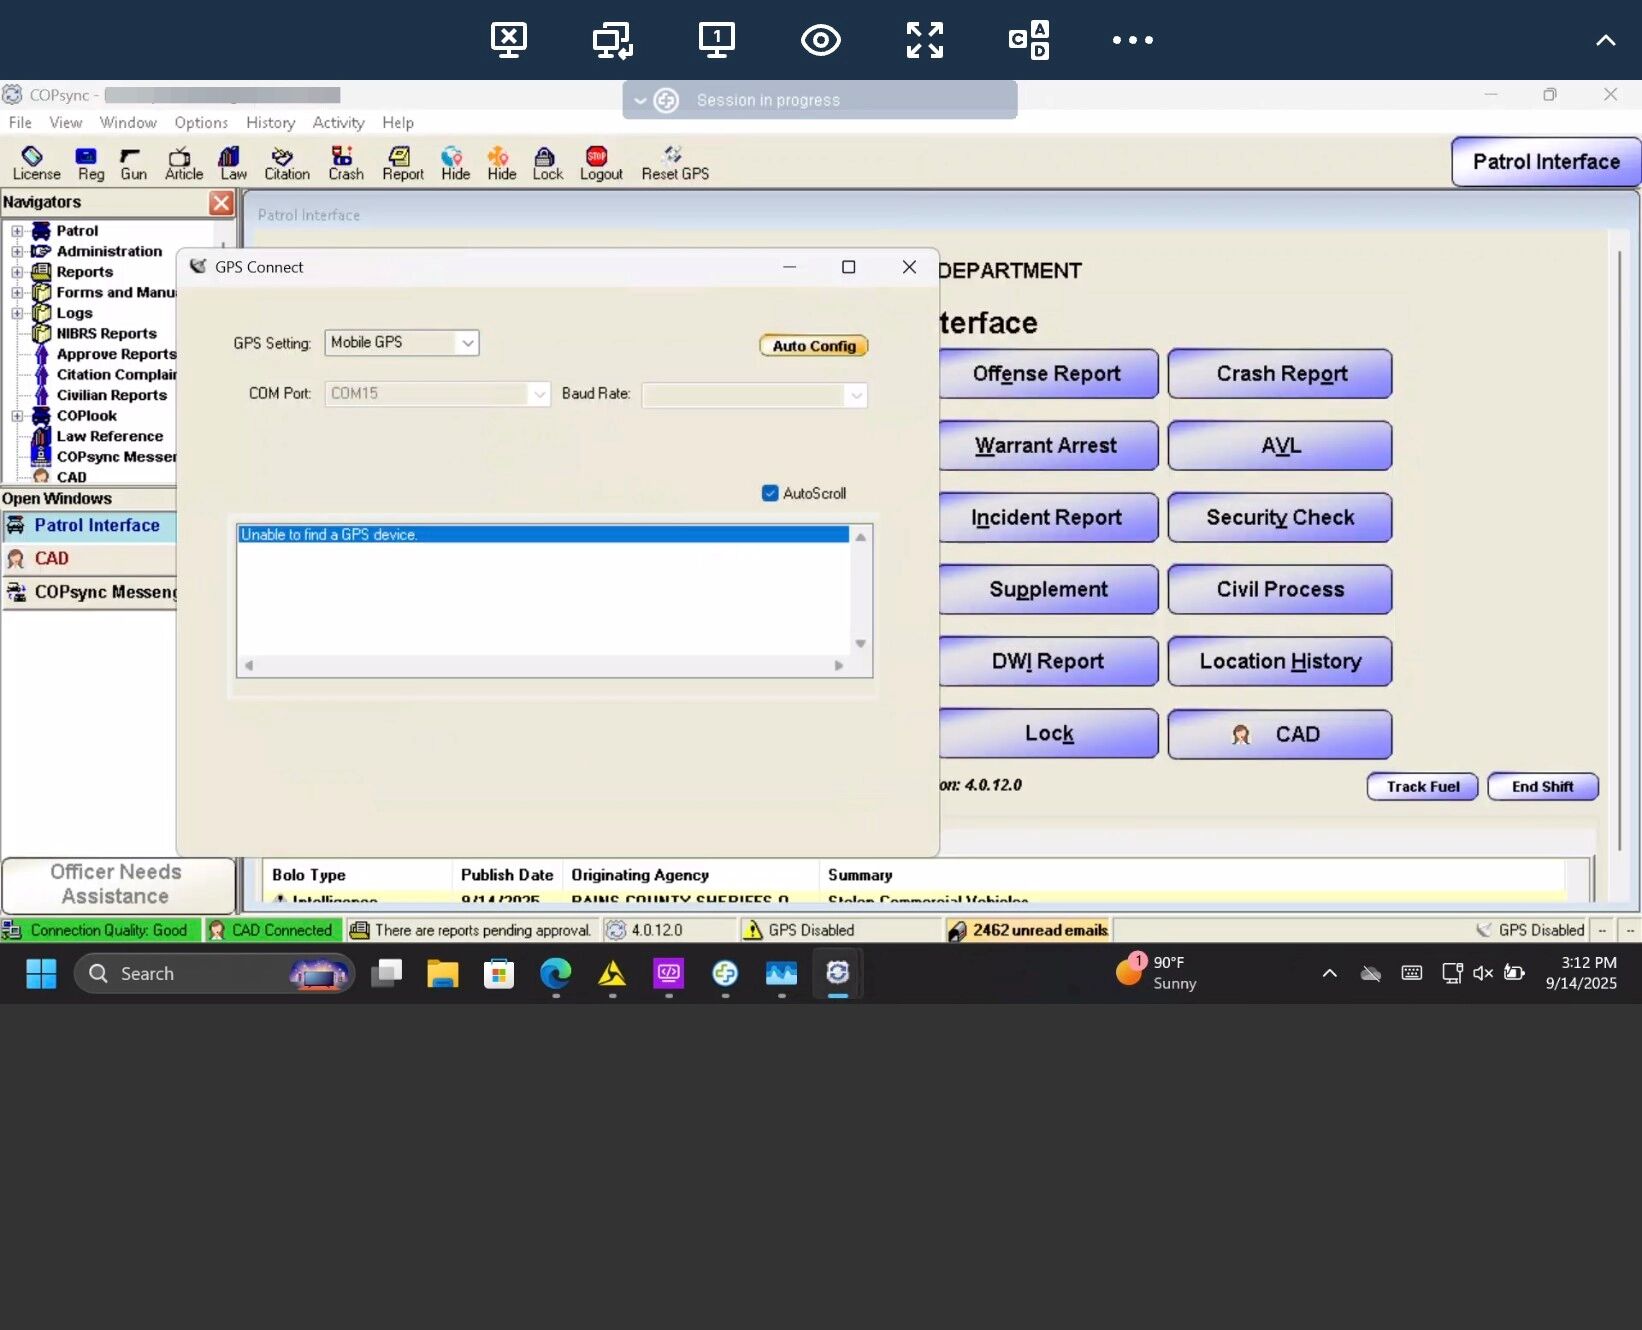Click the end-session icon in remote toolbar
The width and height of the screenshot is (1642, 1330).
point(509,40)
